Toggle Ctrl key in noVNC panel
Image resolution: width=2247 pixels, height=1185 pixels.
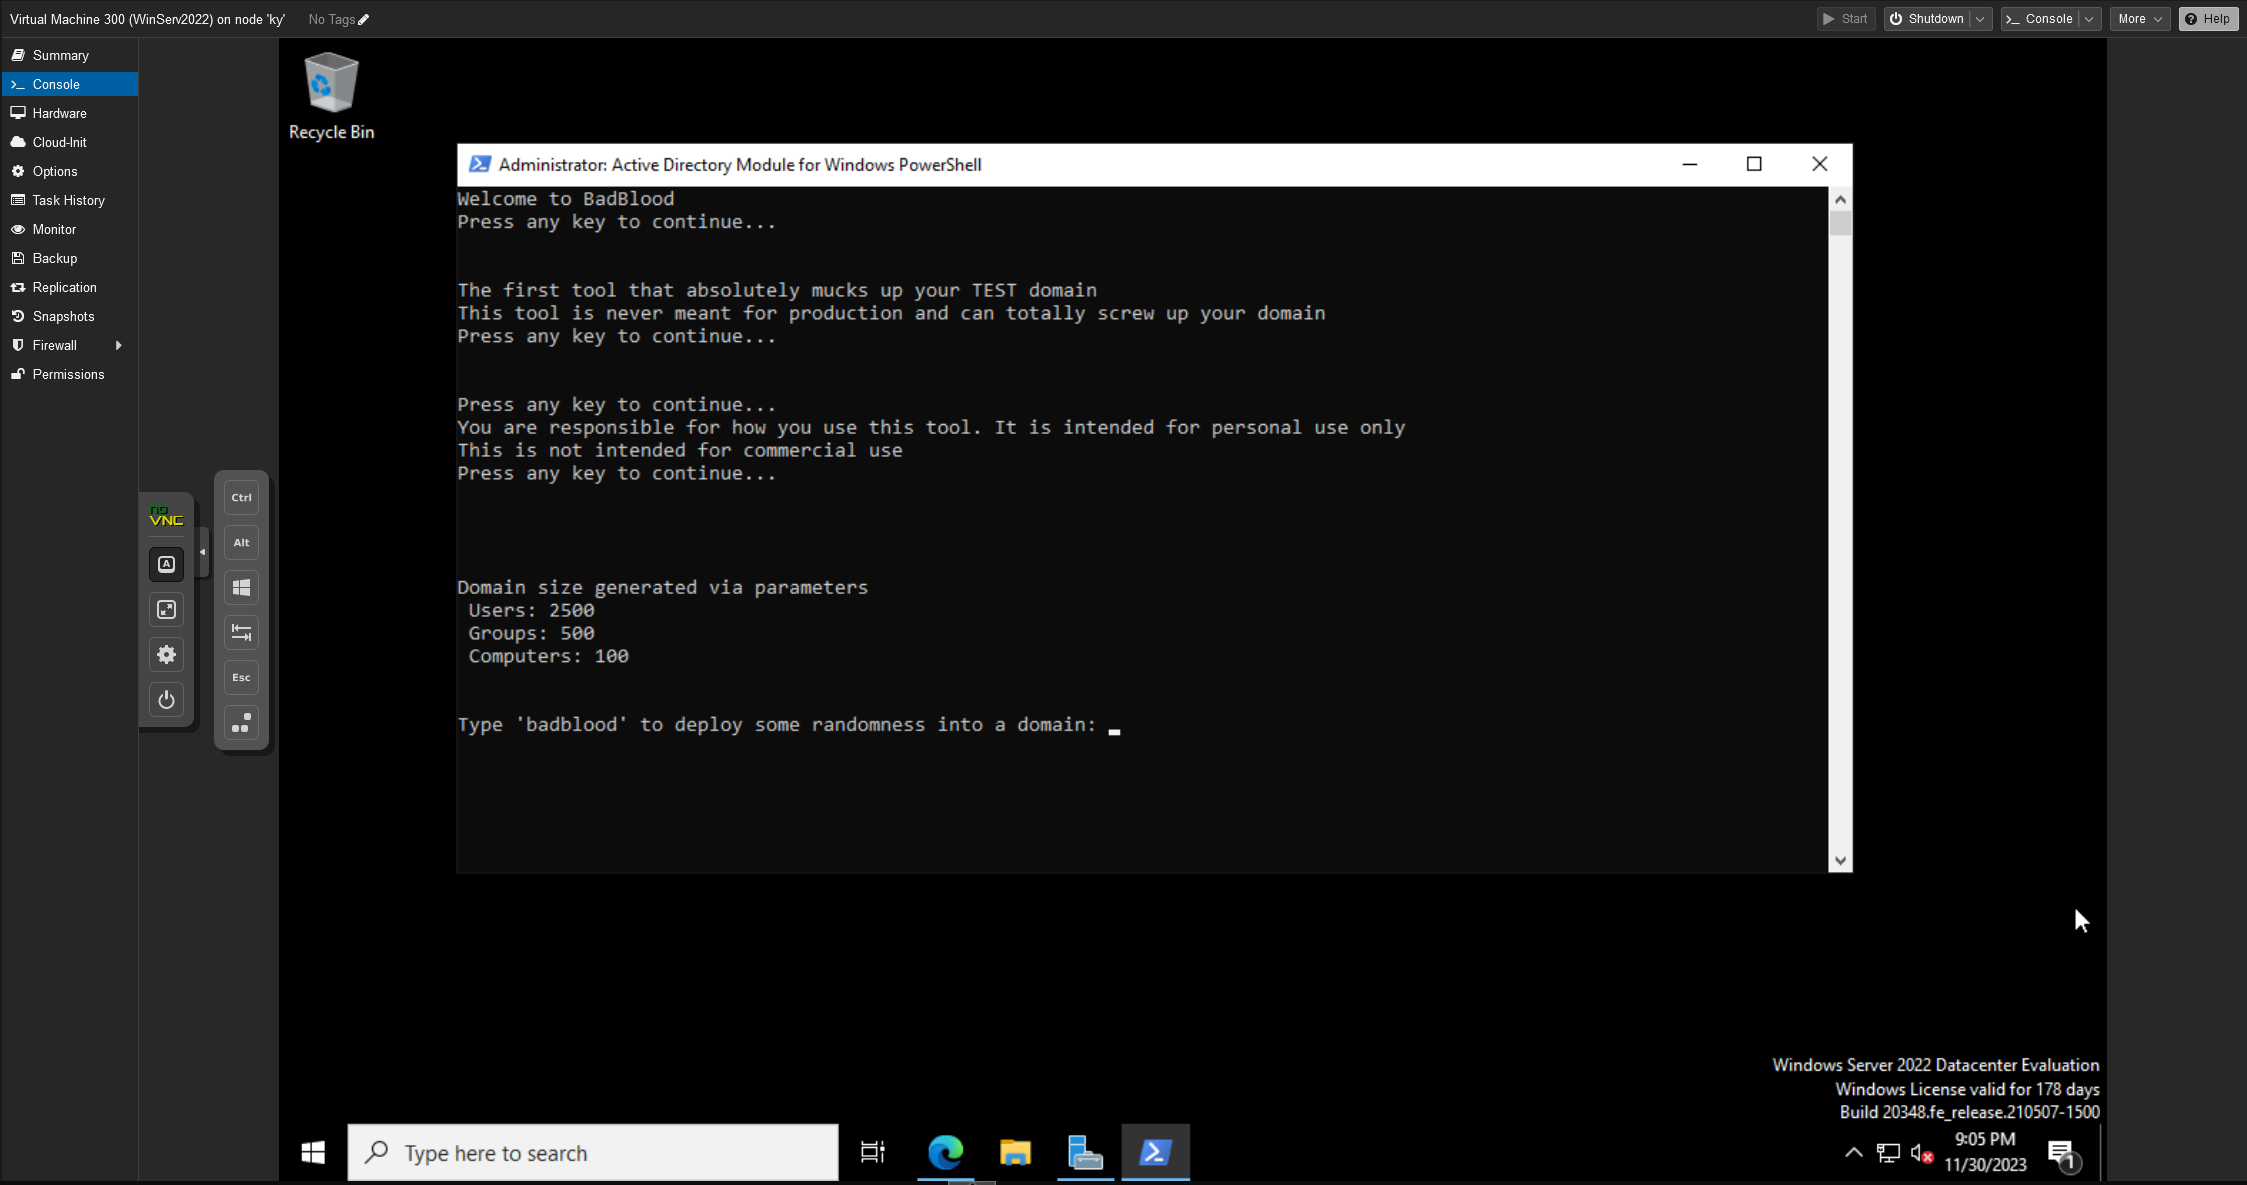tap(241, 498)
